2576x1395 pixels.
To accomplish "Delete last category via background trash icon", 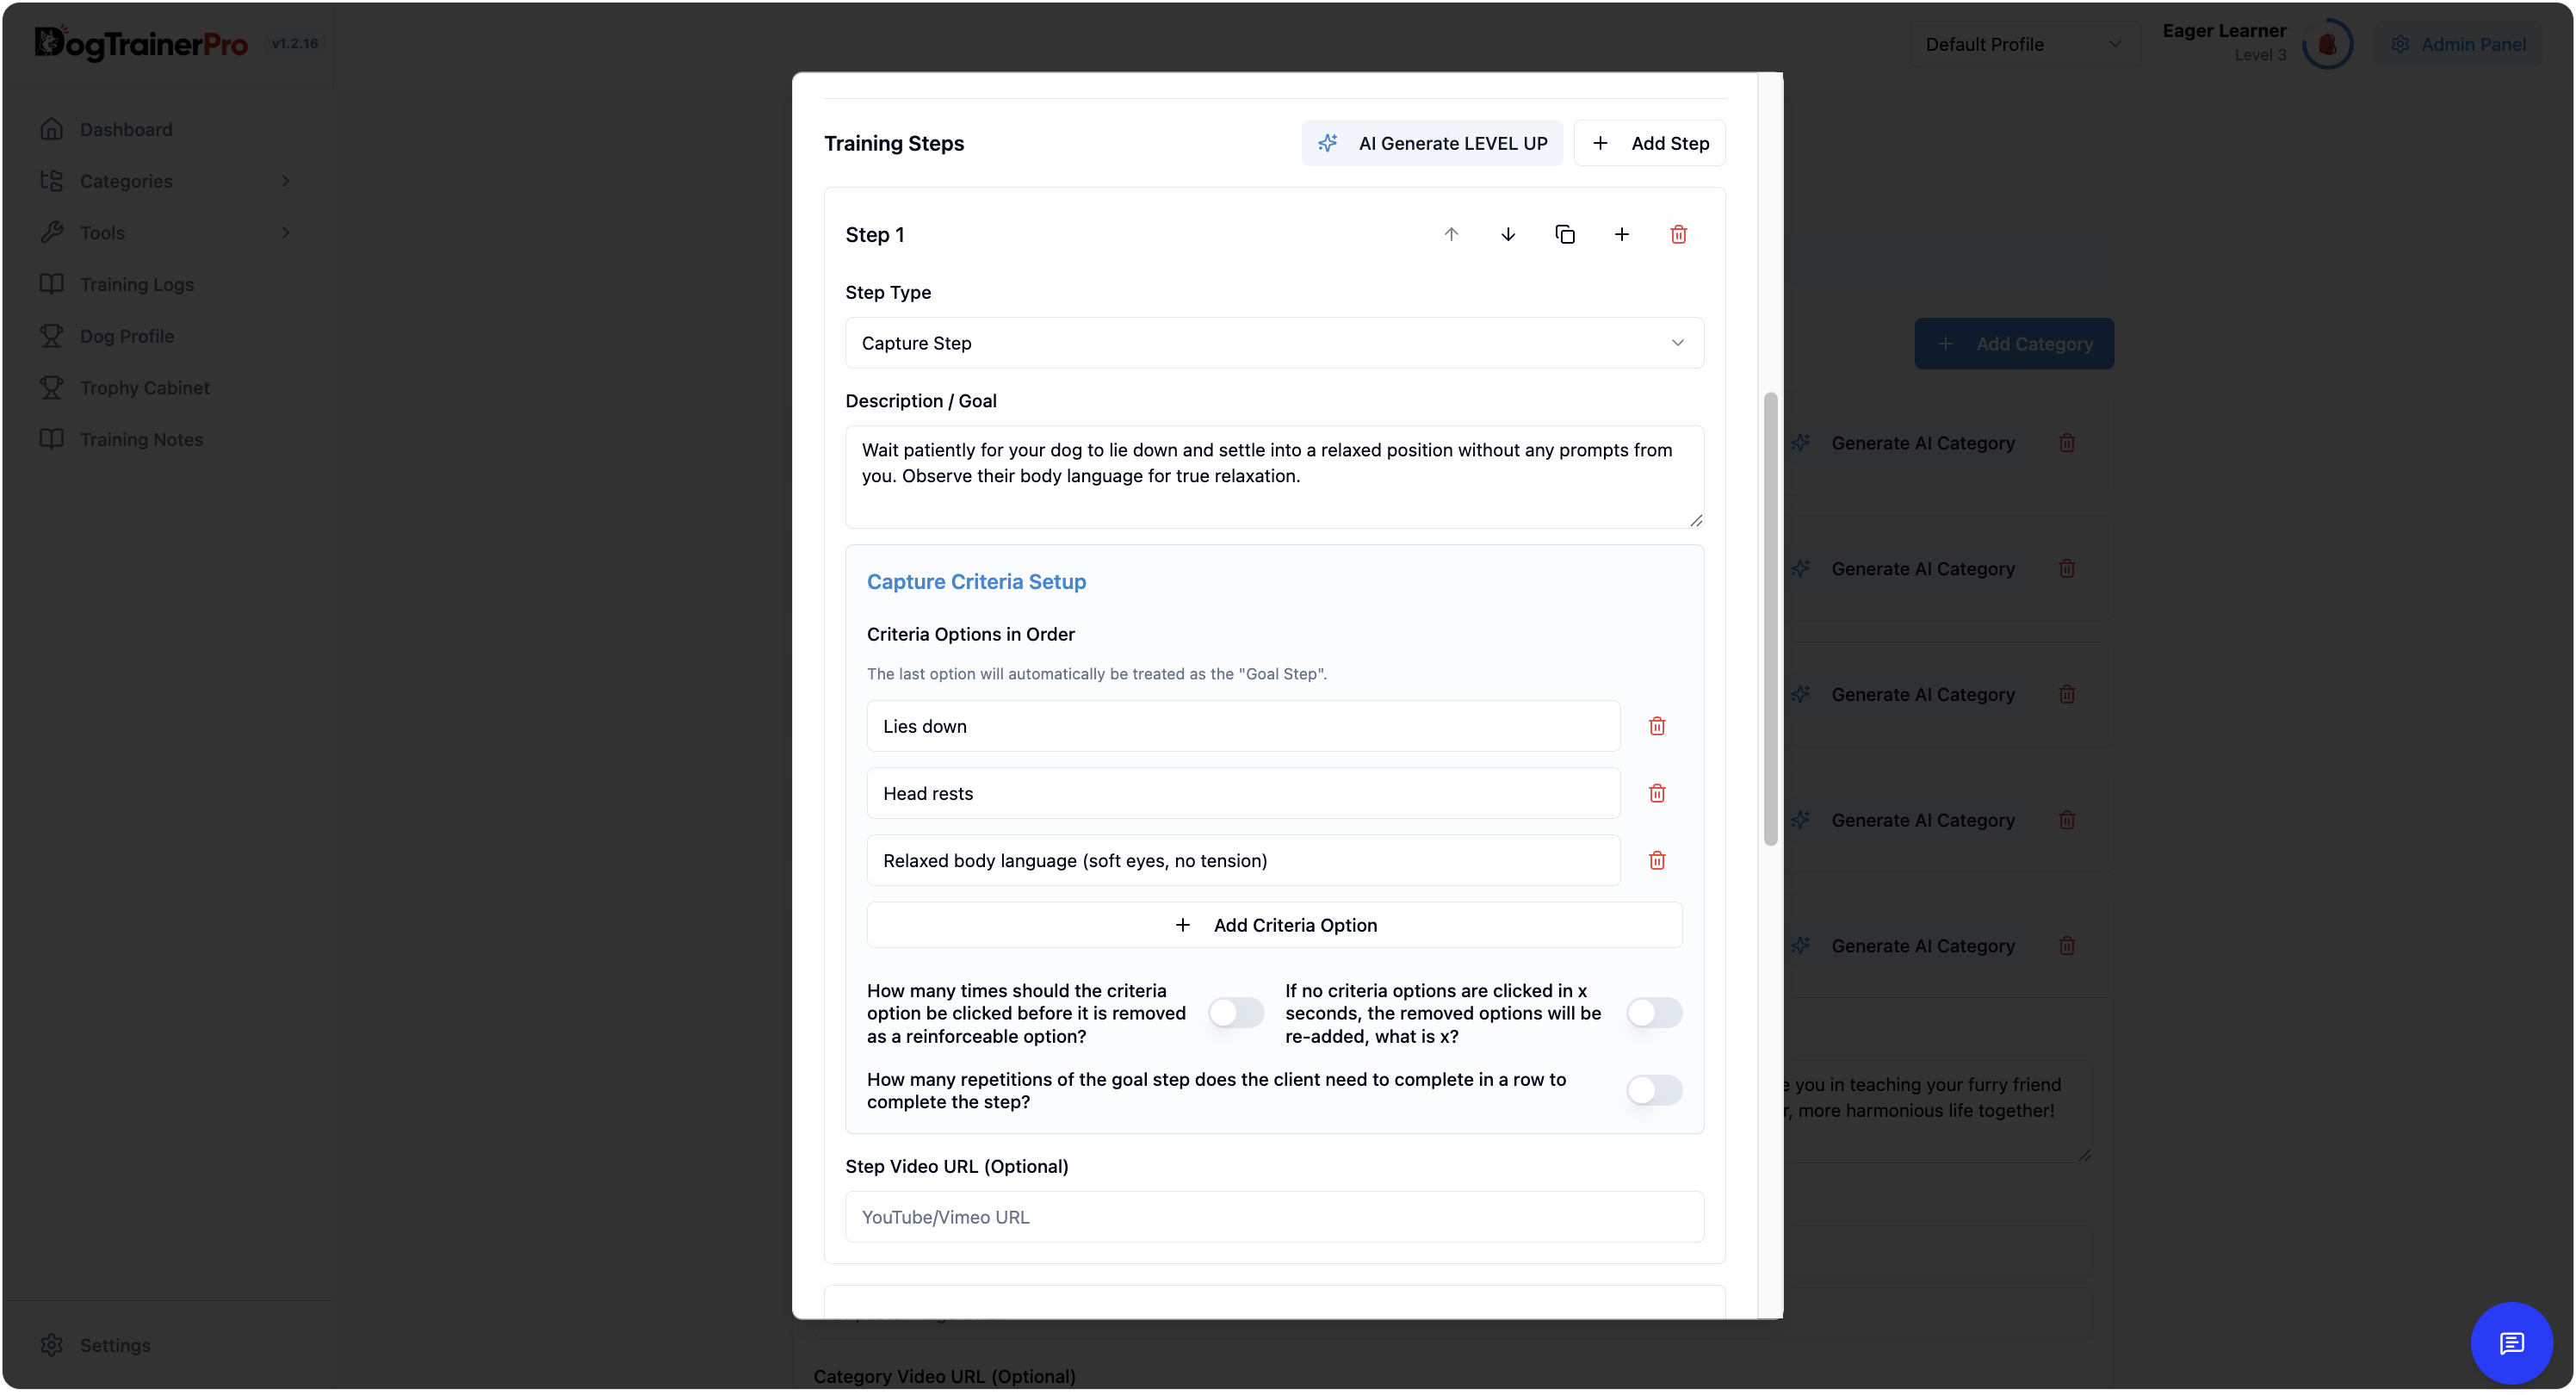I will 2067,946.
